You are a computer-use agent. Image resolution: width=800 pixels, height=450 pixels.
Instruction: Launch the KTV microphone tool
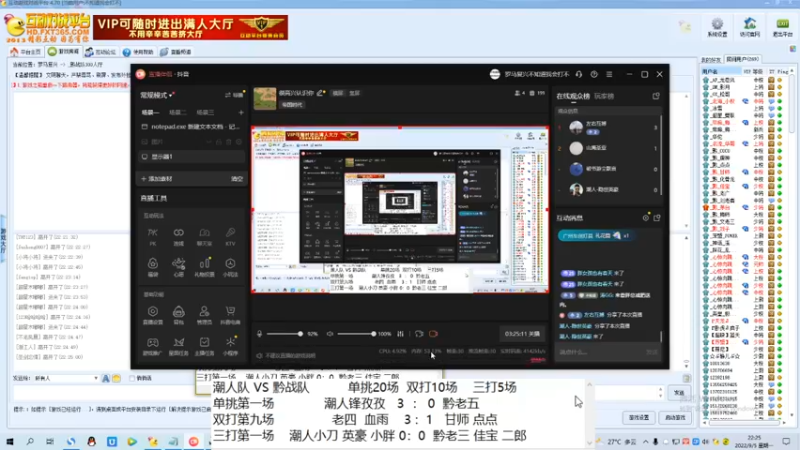[230, 237]
